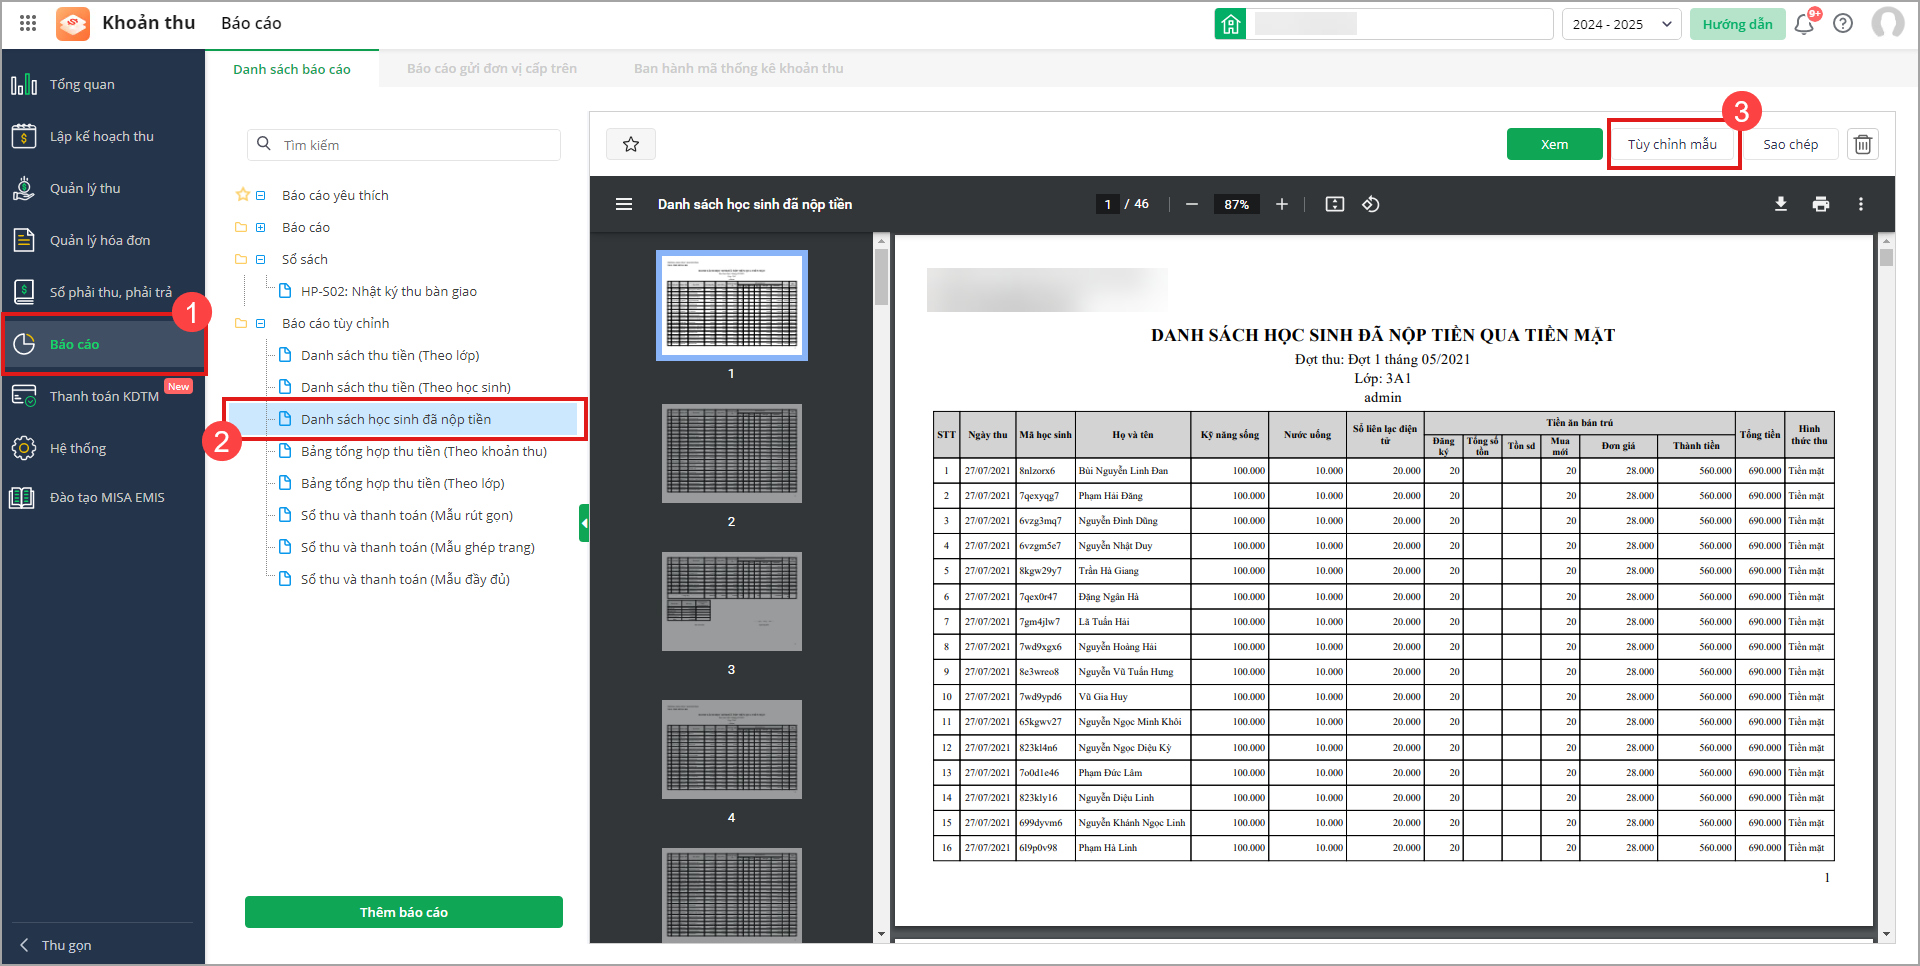Collapse the Báo cáo tùy chỉnh folder

pos(261,323)
